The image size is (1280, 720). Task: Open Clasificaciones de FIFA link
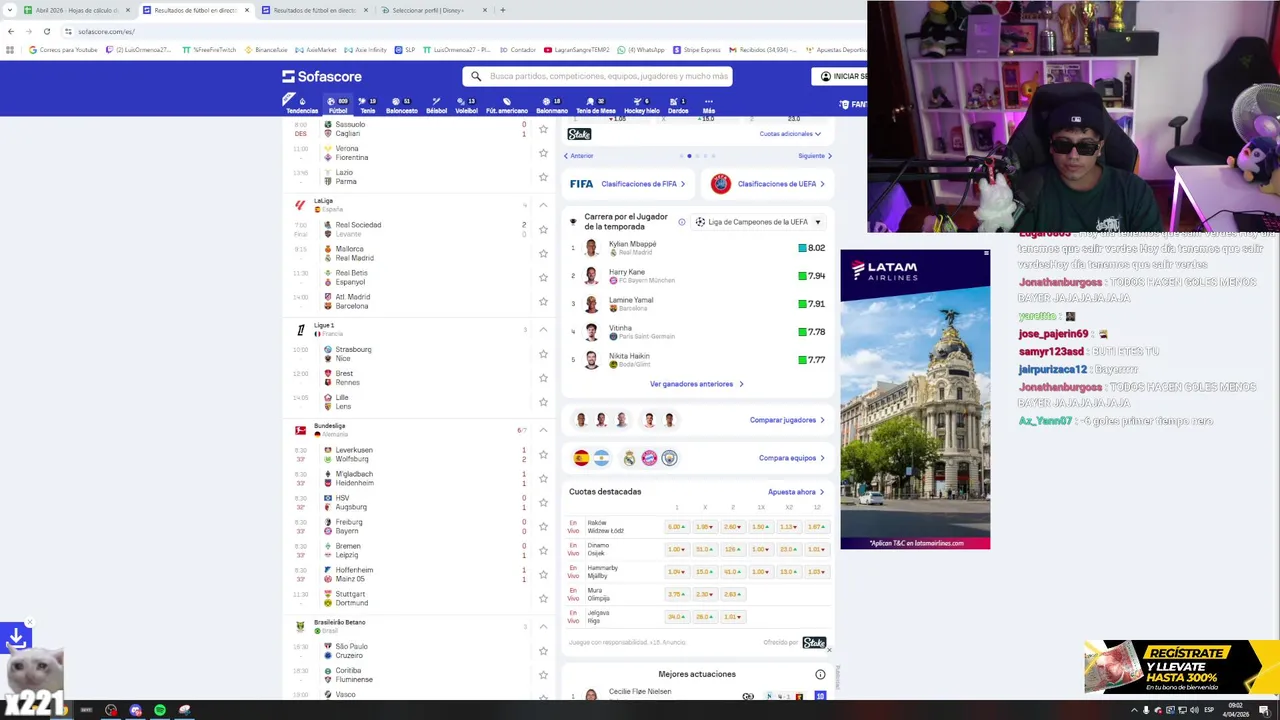[x=643, y=184]
